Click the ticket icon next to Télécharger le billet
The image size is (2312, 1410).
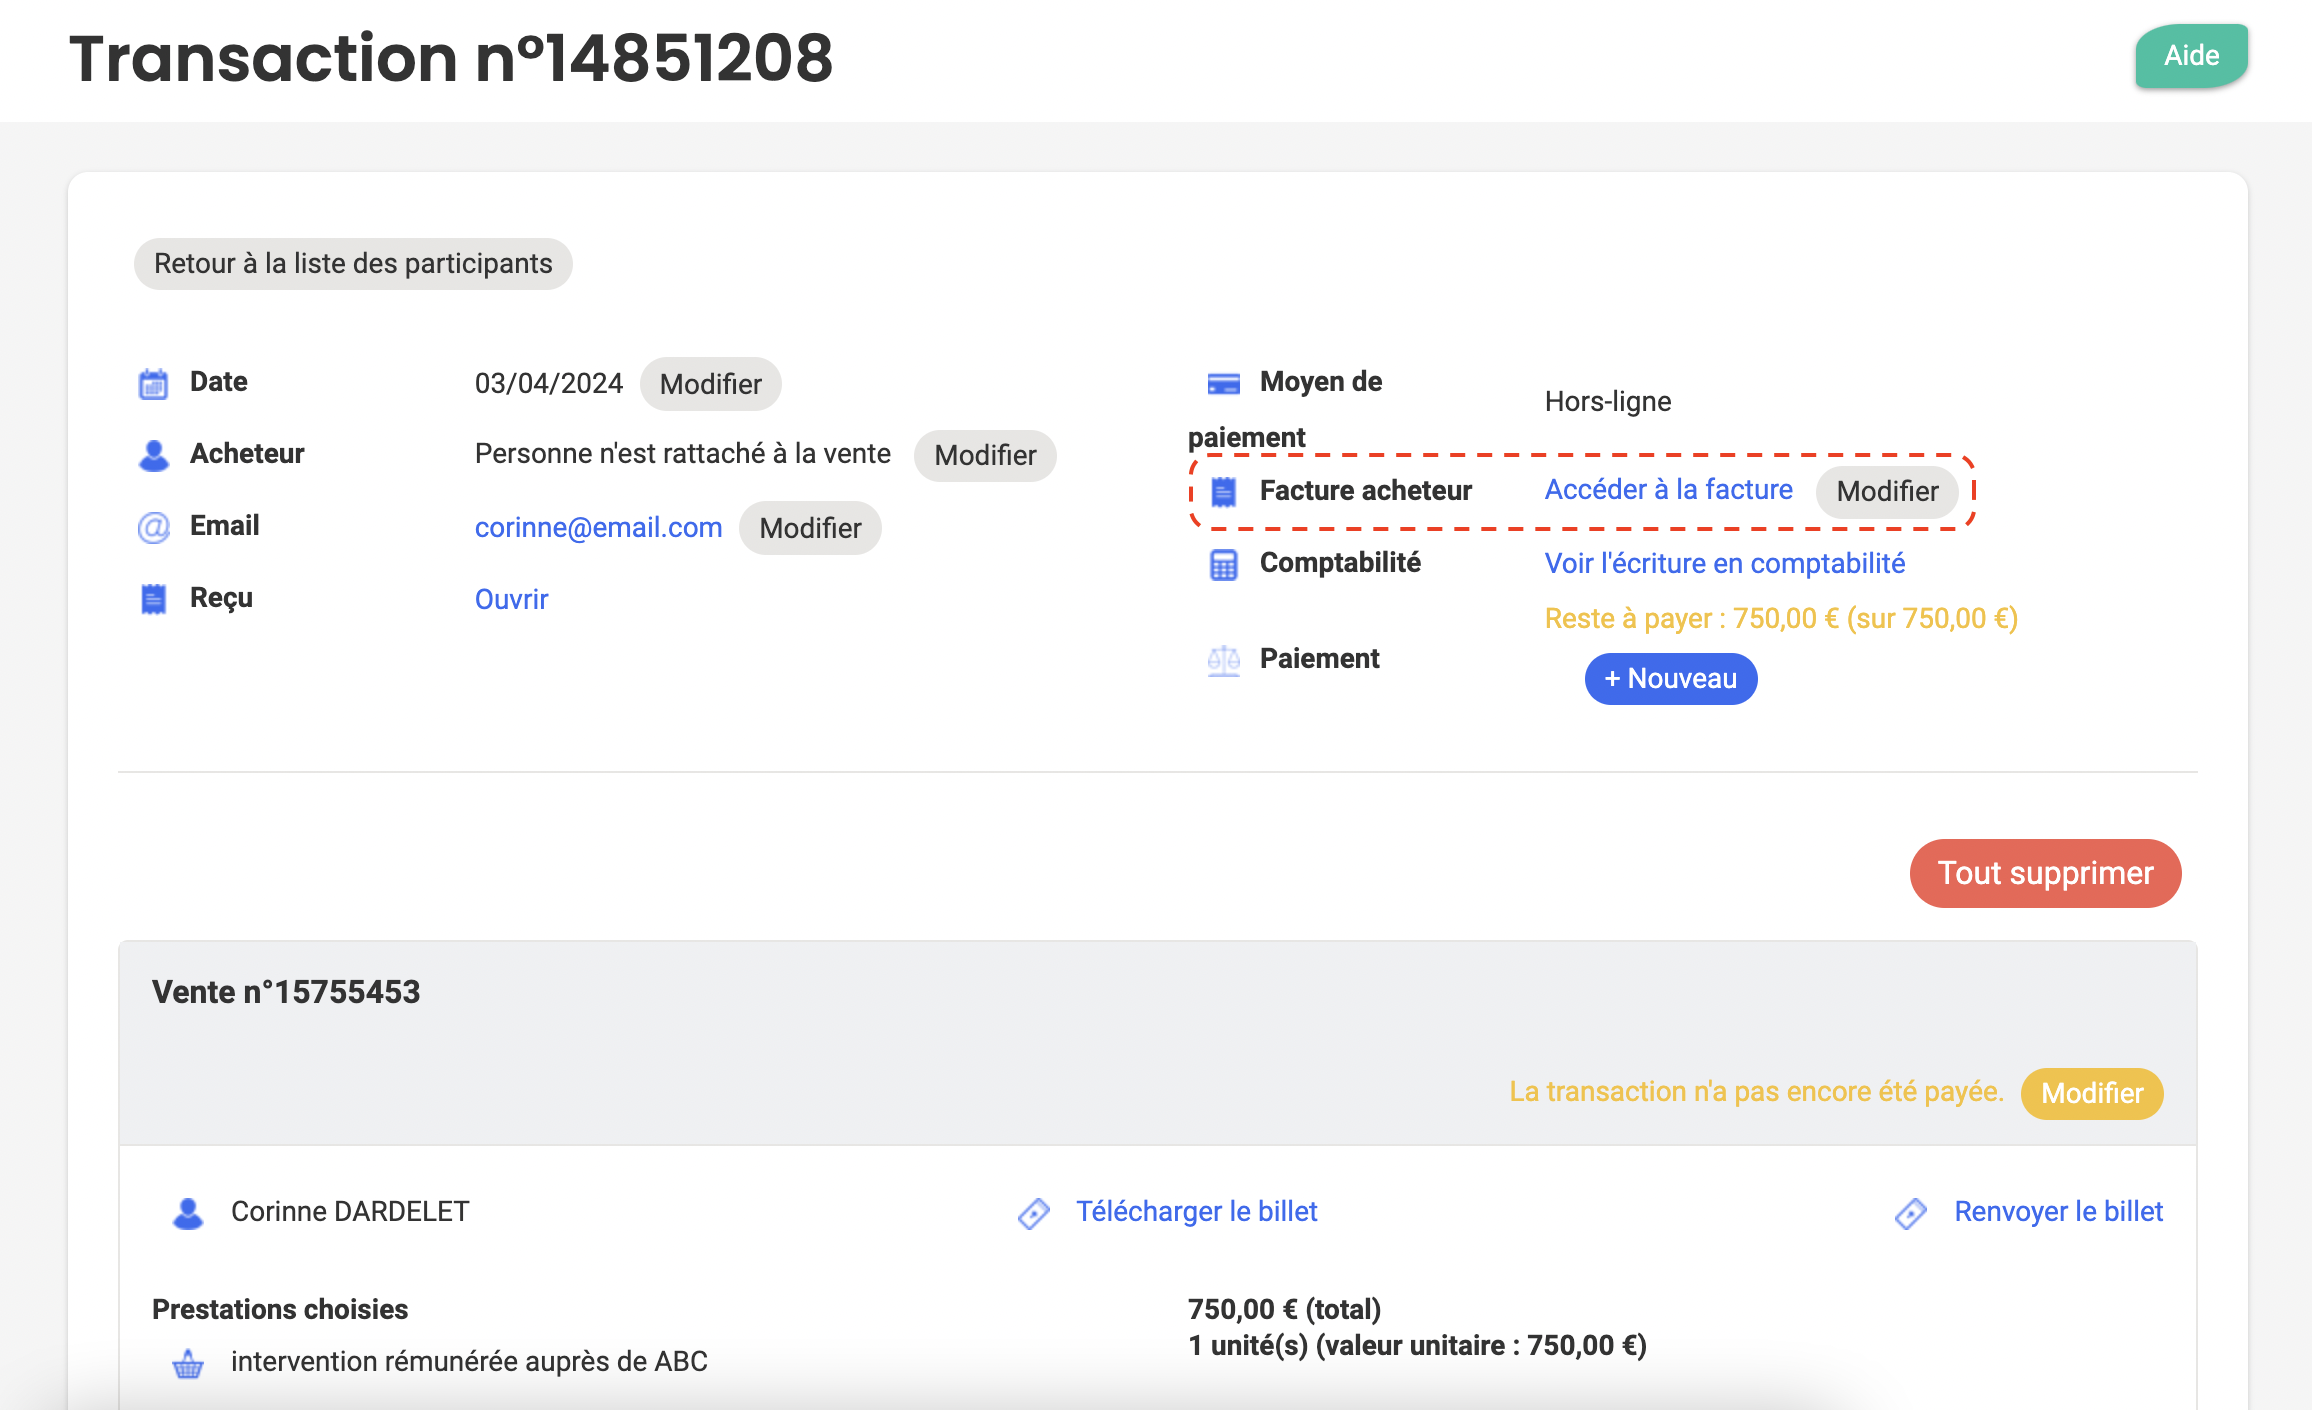1033,1213
